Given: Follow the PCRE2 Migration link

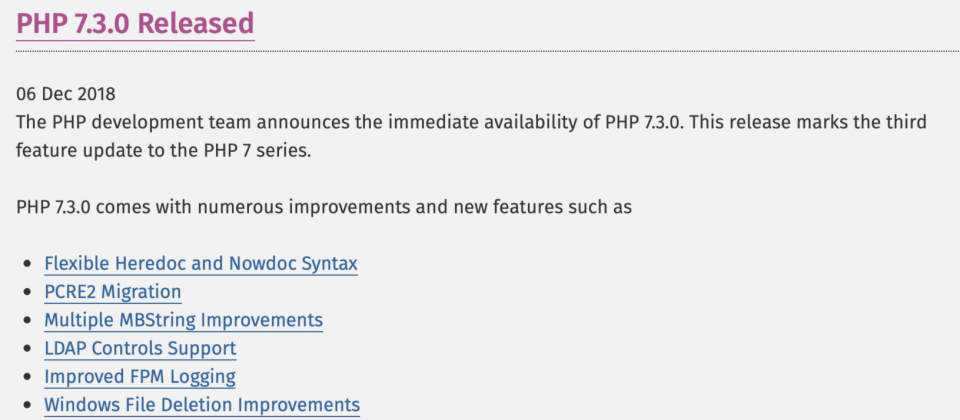Looking at the screenshot, I should point(113,292).
